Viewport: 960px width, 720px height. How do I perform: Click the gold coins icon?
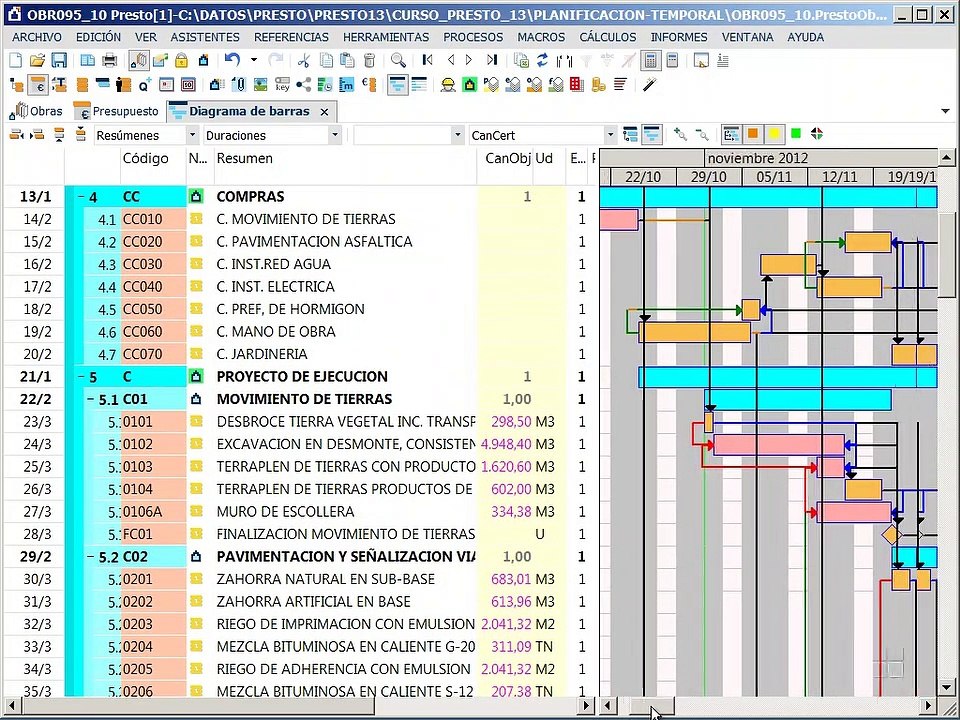598,84
